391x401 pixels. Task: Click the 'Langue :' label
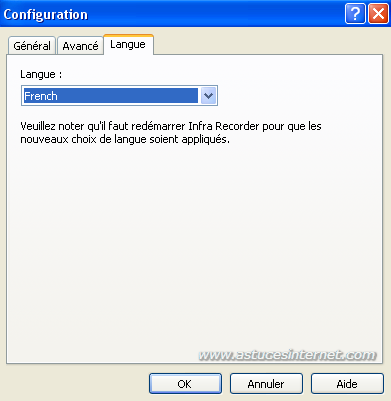point(41,74)
